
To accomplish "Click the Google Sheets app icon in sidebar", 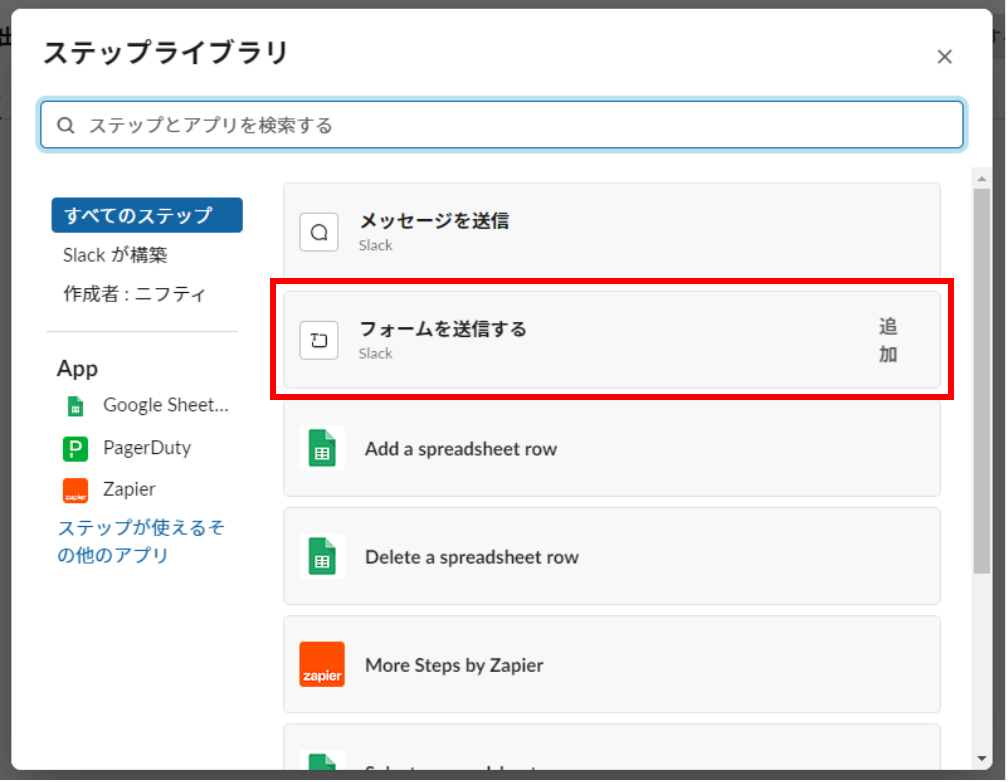I will [75, 406].
